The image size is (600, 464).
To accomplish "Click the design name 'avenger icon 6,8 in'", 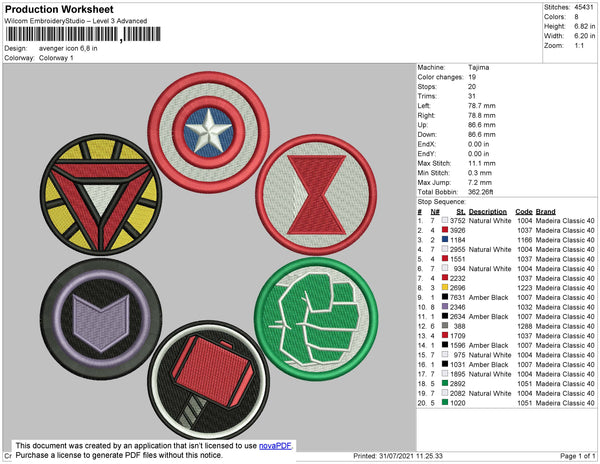I will point(68,49).
